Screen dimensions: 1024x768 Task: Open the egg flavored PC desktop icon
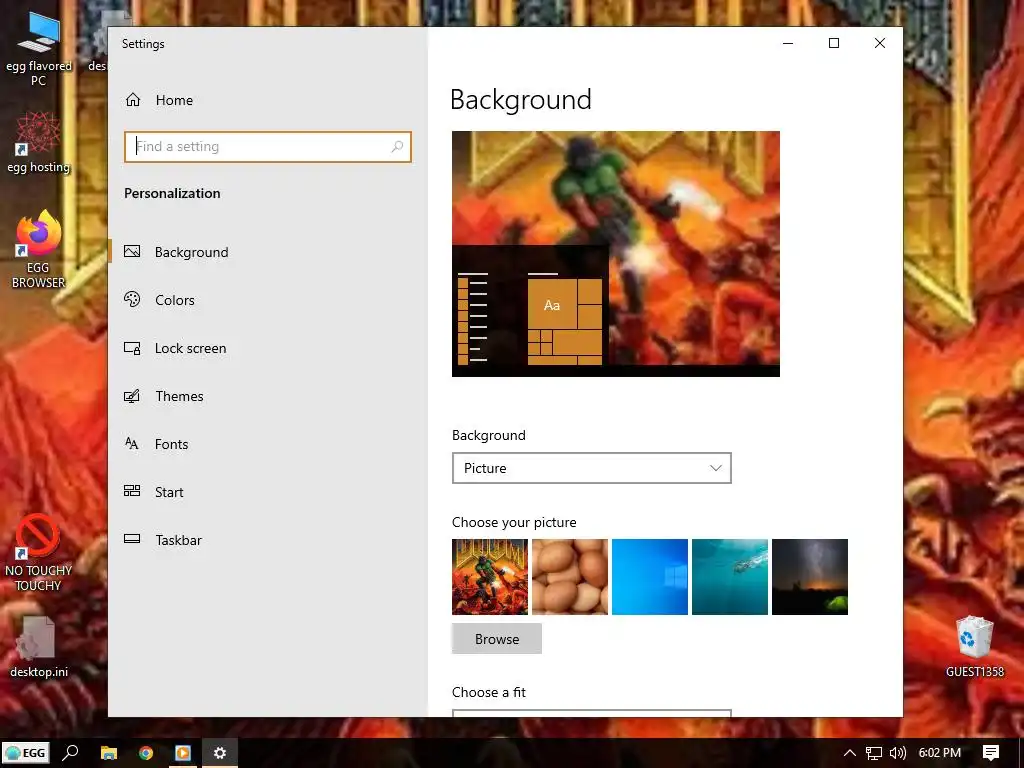click(x=39, y=49)
